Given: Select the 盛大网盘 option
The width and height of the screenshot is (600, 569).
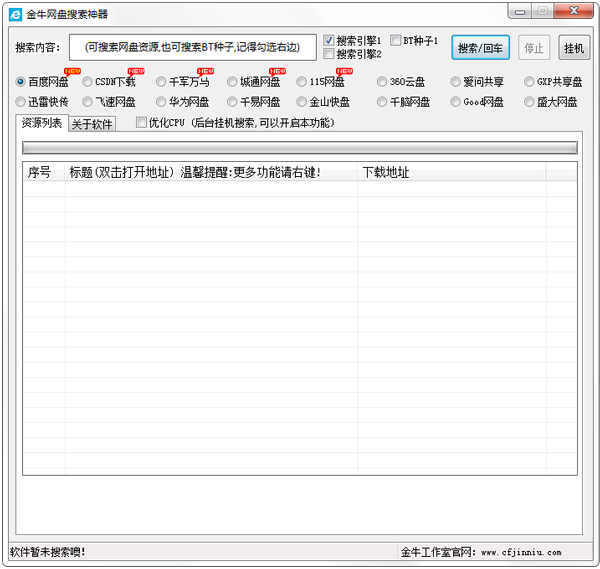Looking at the screenshot, I should click(x=529, y=102).
